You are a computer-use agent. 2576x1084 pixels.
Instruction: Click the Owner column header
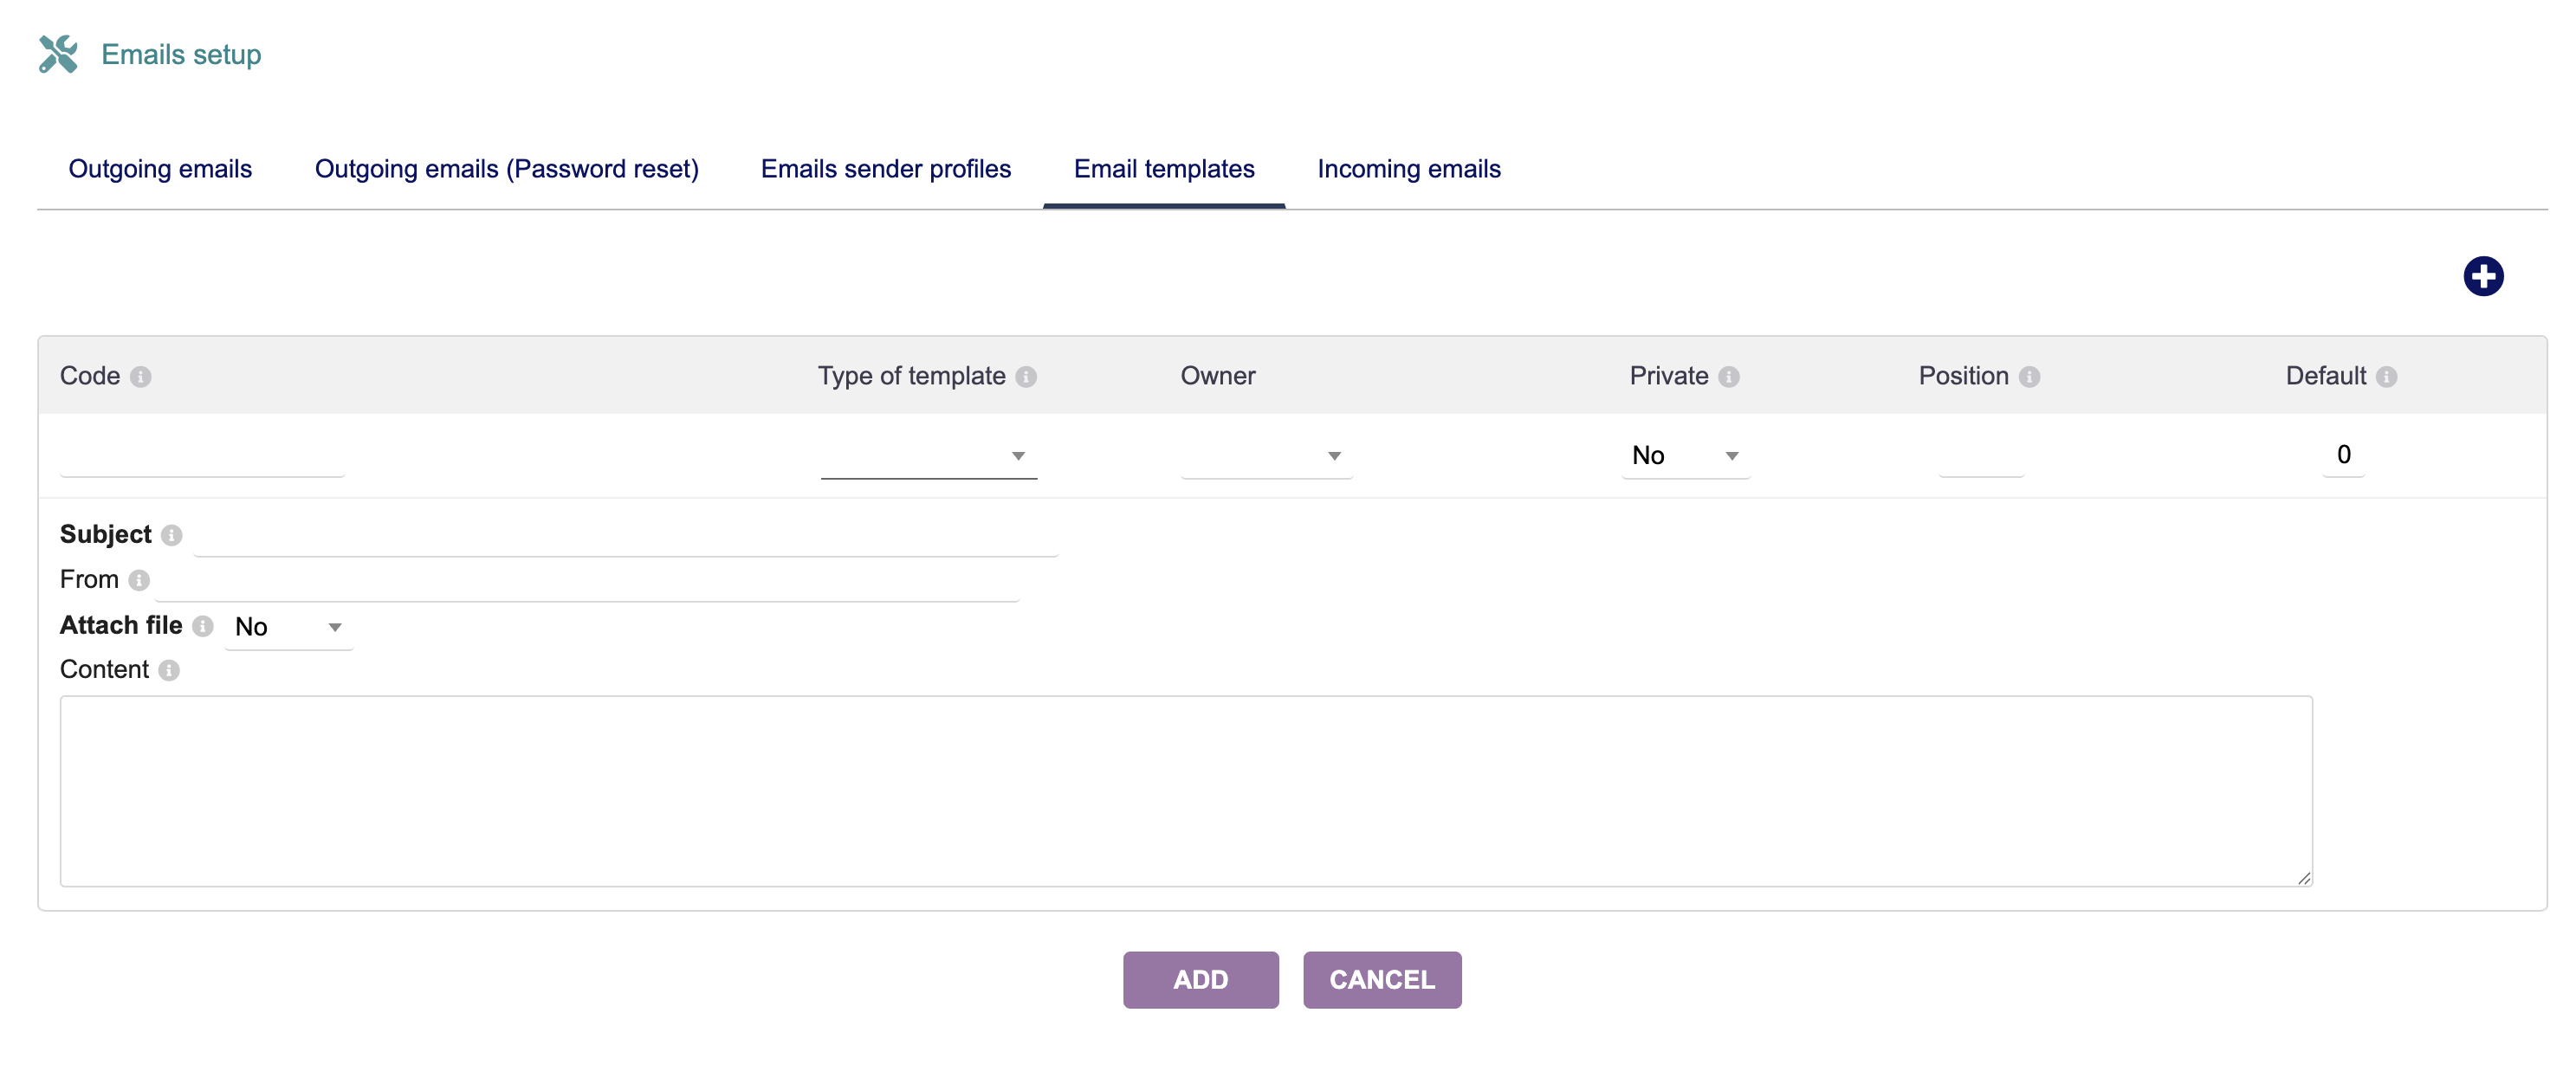click(1217, 376)
